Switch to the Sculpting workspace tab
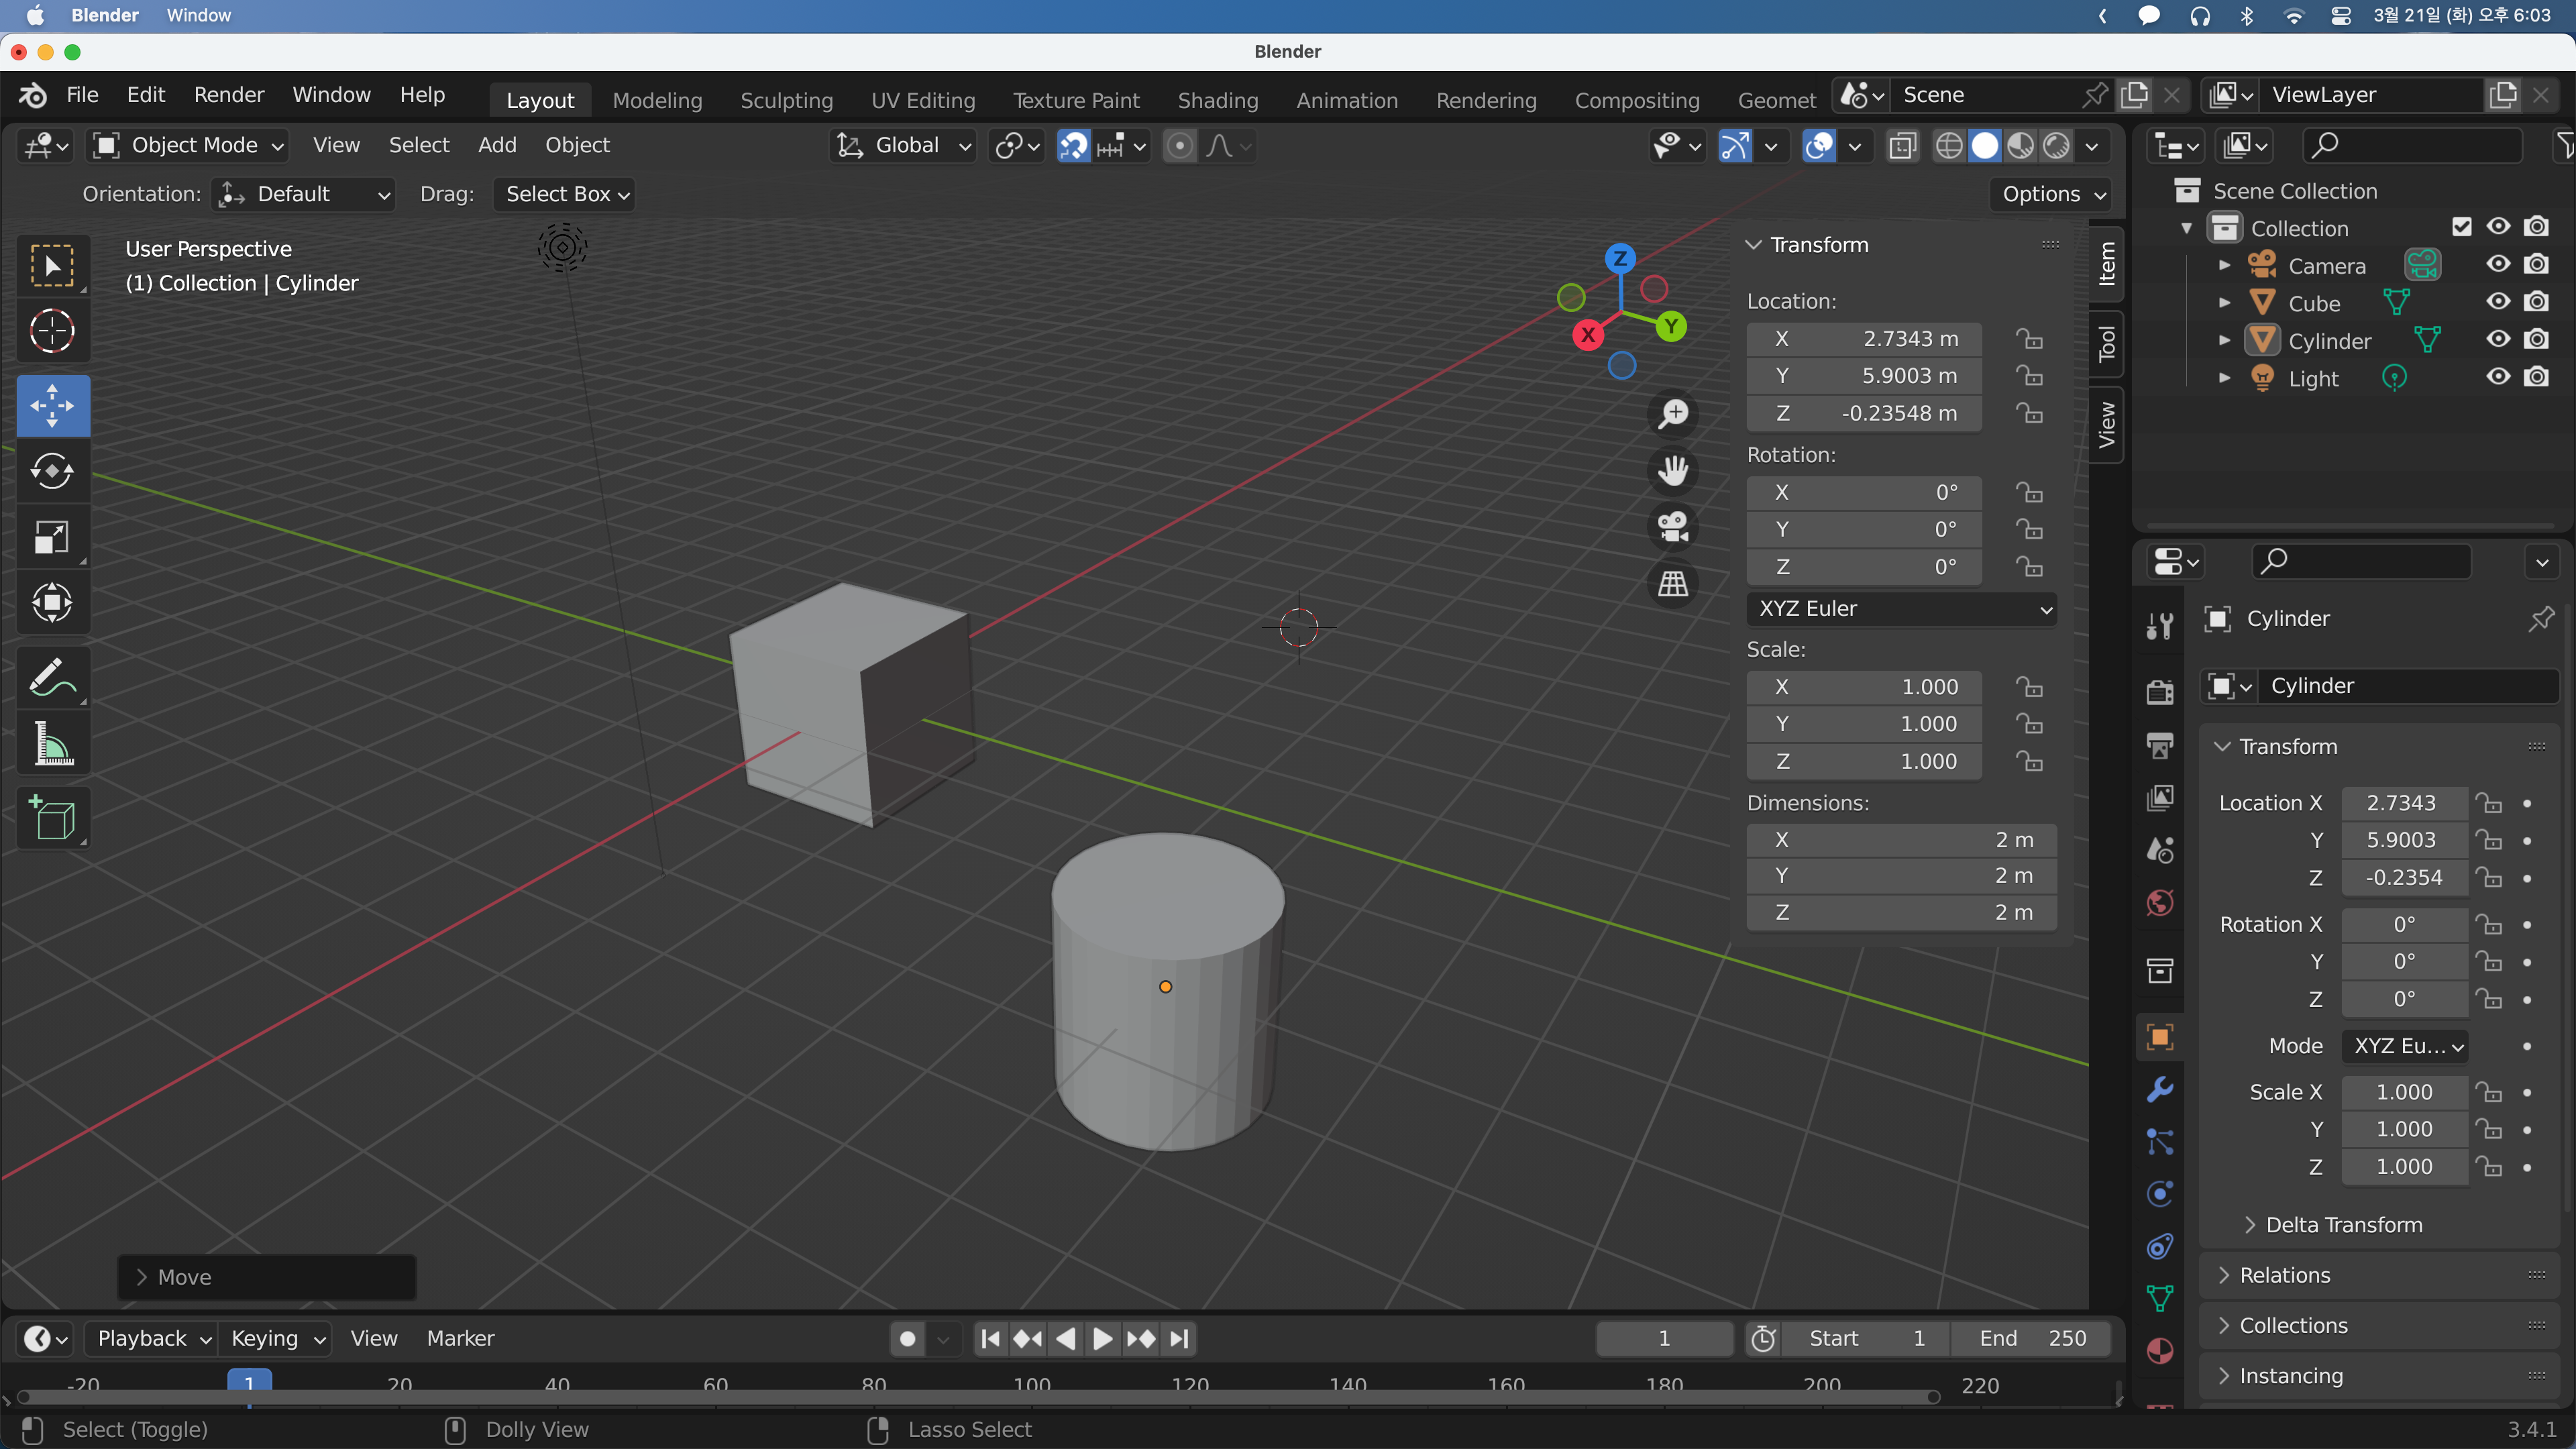This screenshot has height=1449, width=2576. pos(786,100)
